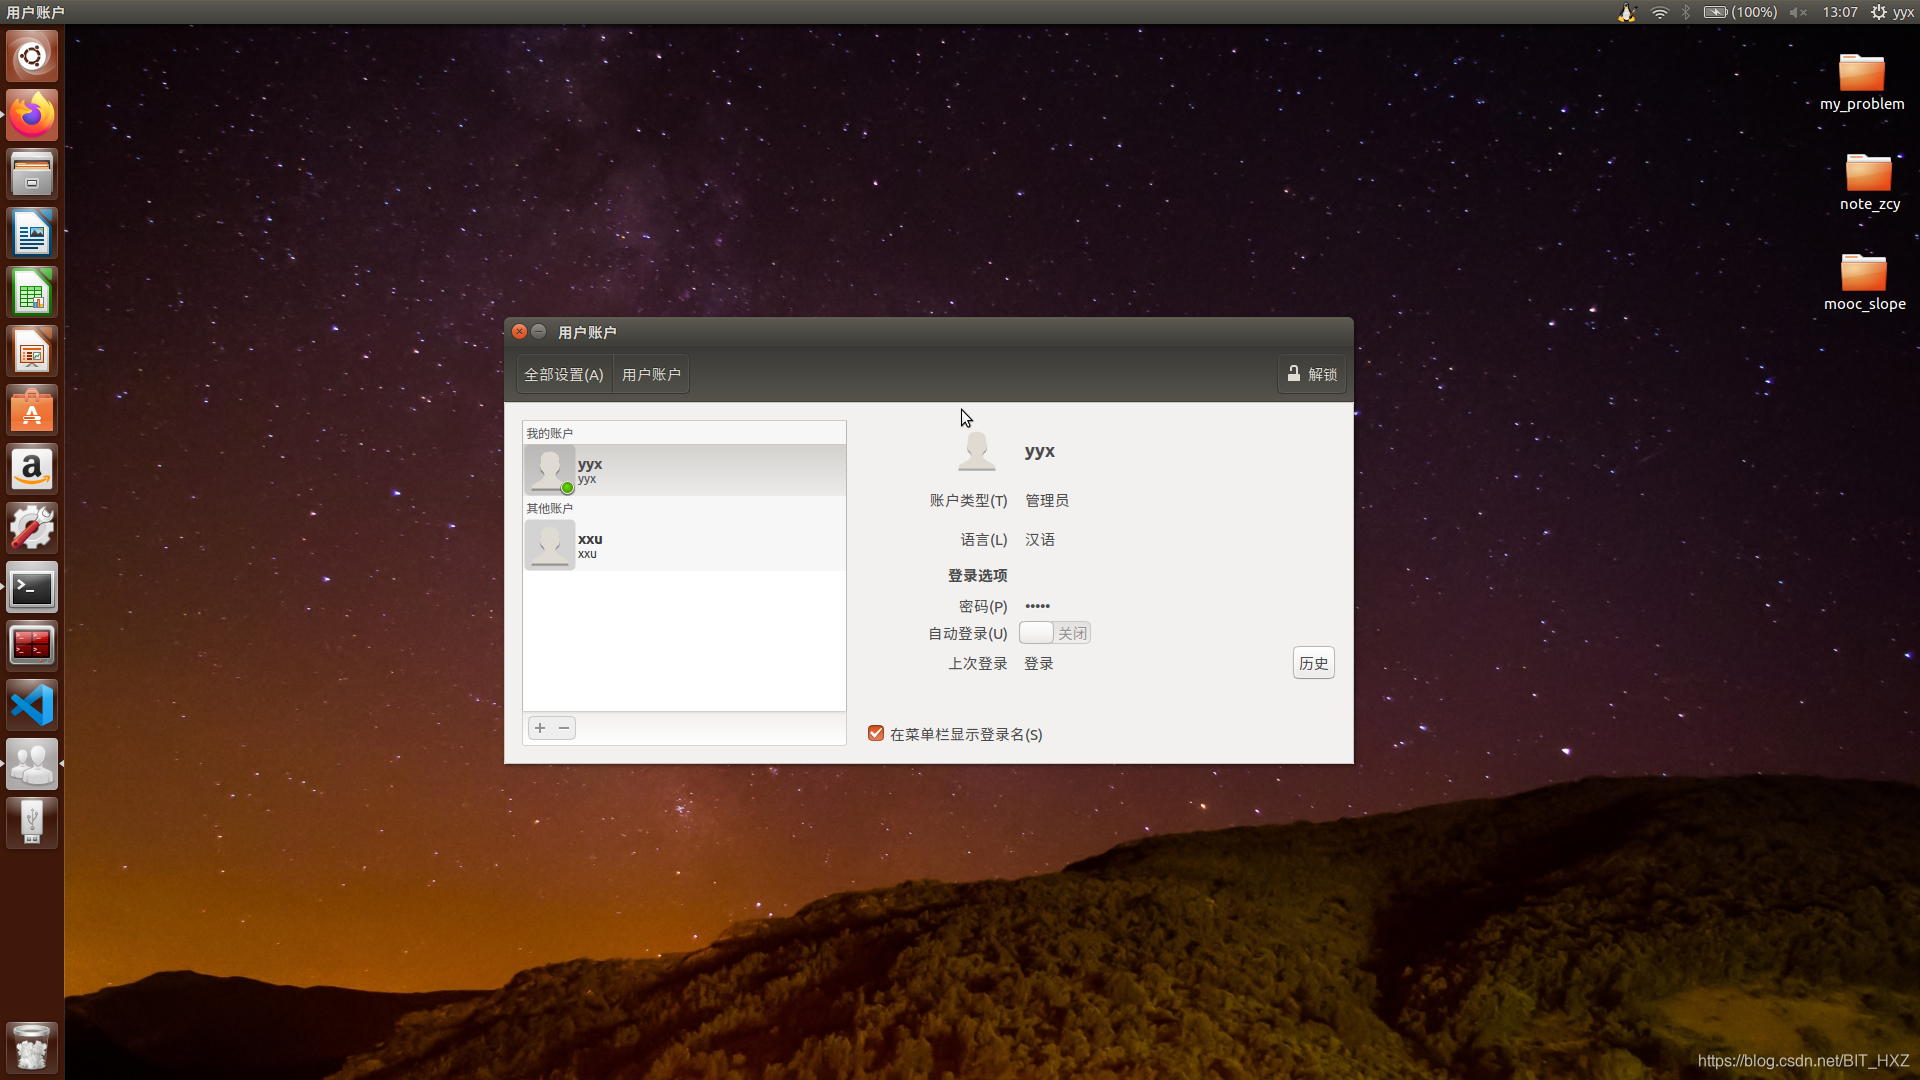The image size is (1920, 1080).
Task: Click the large yyx avatar picture
Action: pyautogui.click(x=977, y=451)
